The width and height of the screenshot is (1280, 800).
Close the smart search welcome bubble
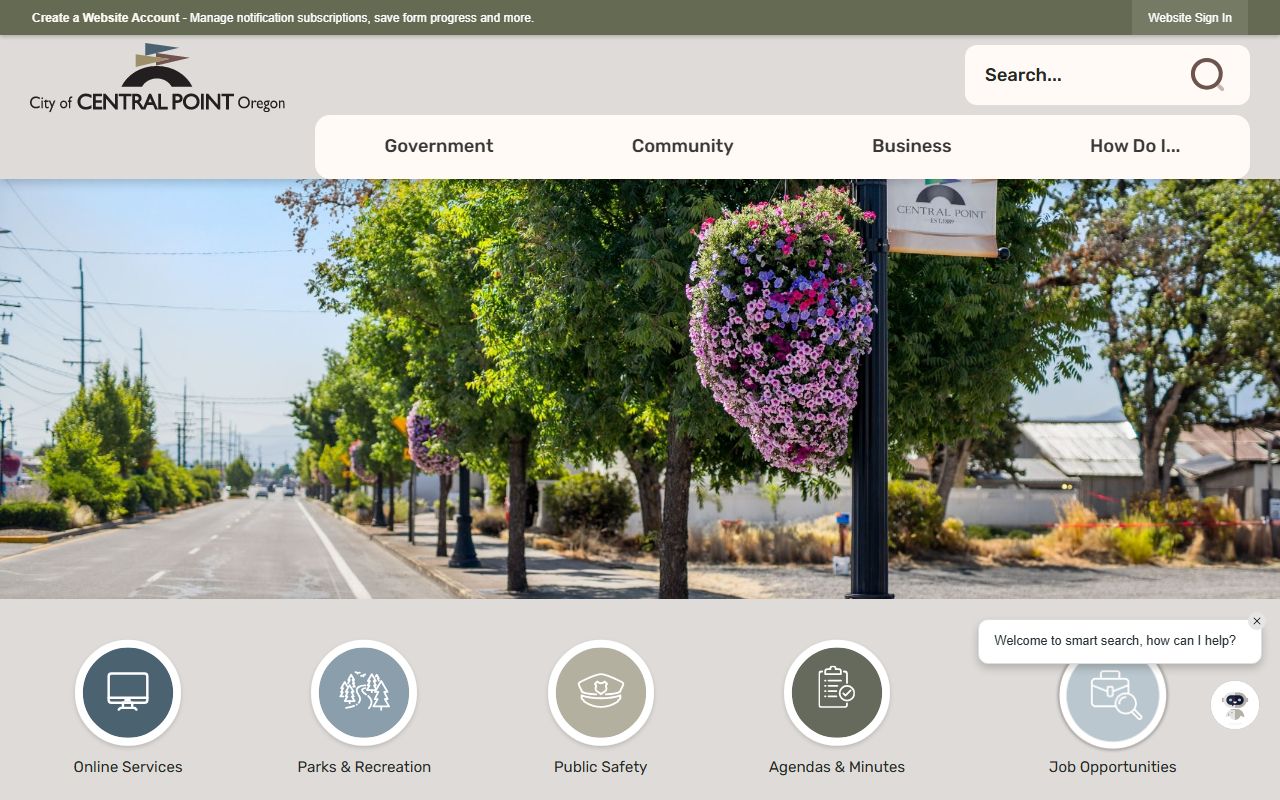pyautogui.click(x=1257, y=621)
